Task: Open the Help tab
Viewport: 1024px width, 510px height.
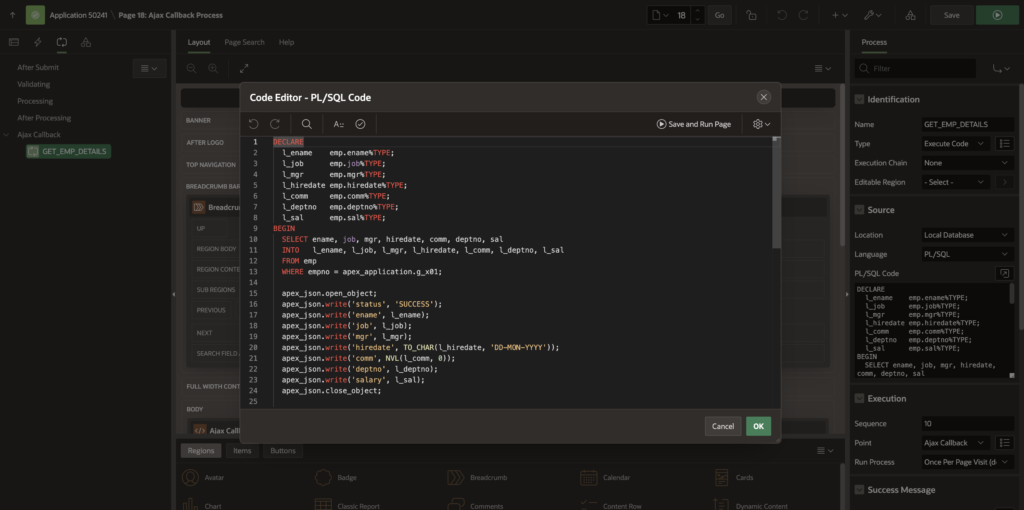Action: pyautogui.click(x=286, y=43)
